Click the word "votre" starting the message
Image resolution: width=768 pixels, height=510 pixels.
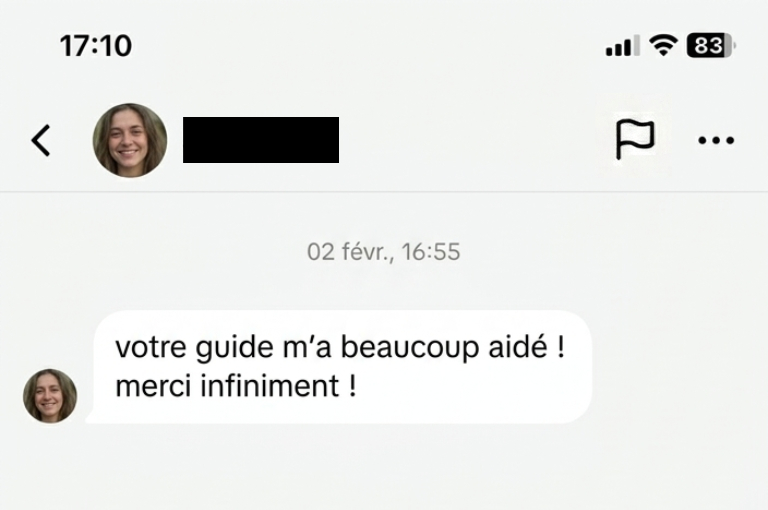tap(151, 348)
